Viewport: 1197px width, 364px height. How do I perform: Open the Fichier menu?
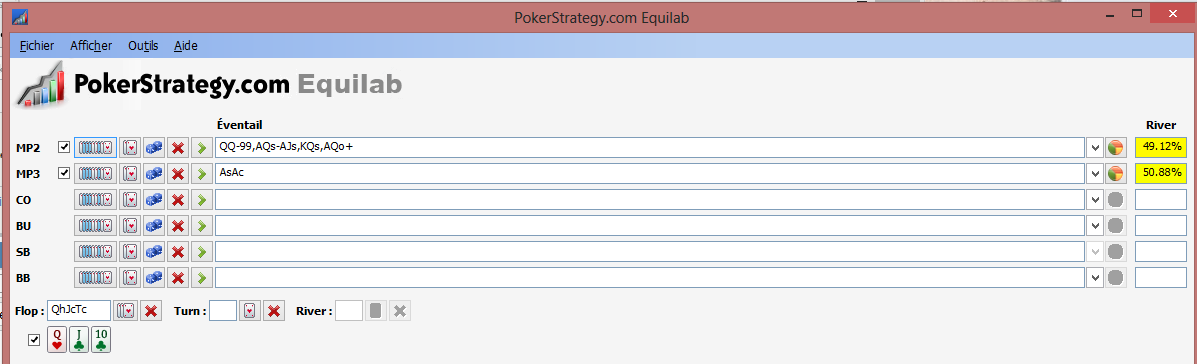(37, 46)
